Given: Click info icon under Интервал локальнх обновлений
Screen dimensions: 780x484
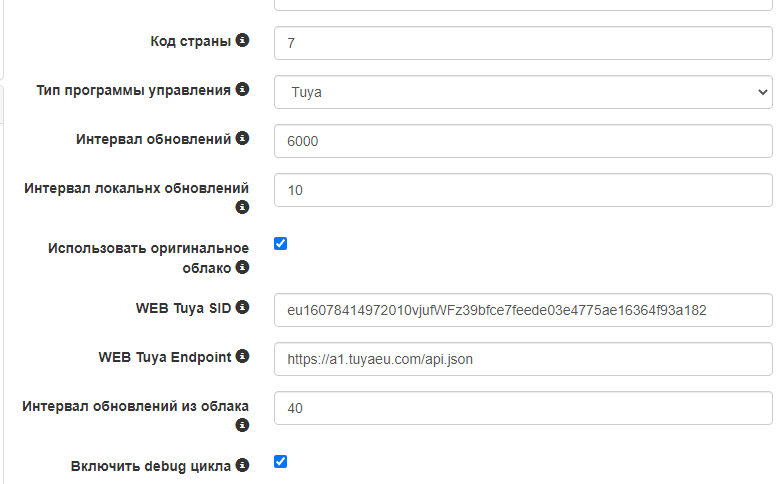Looking at the screenshot, I should coord(242,208).
